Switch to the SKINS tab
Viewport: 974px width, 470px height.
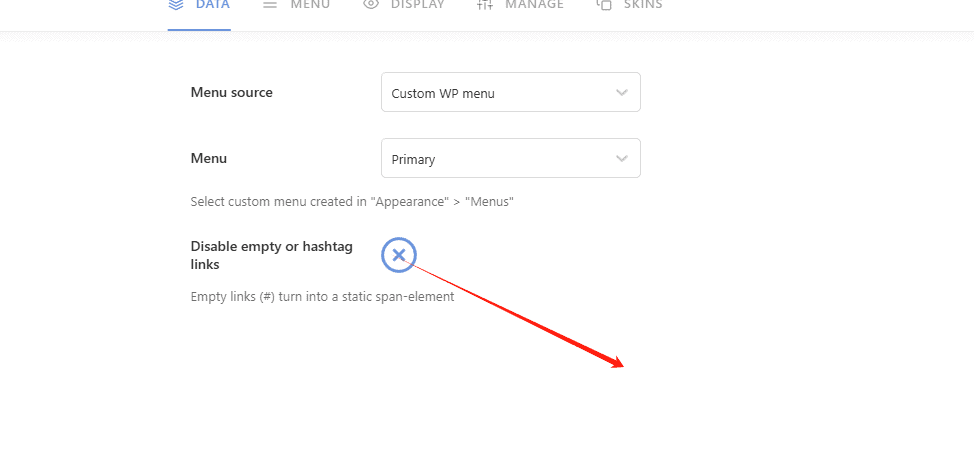642,5
